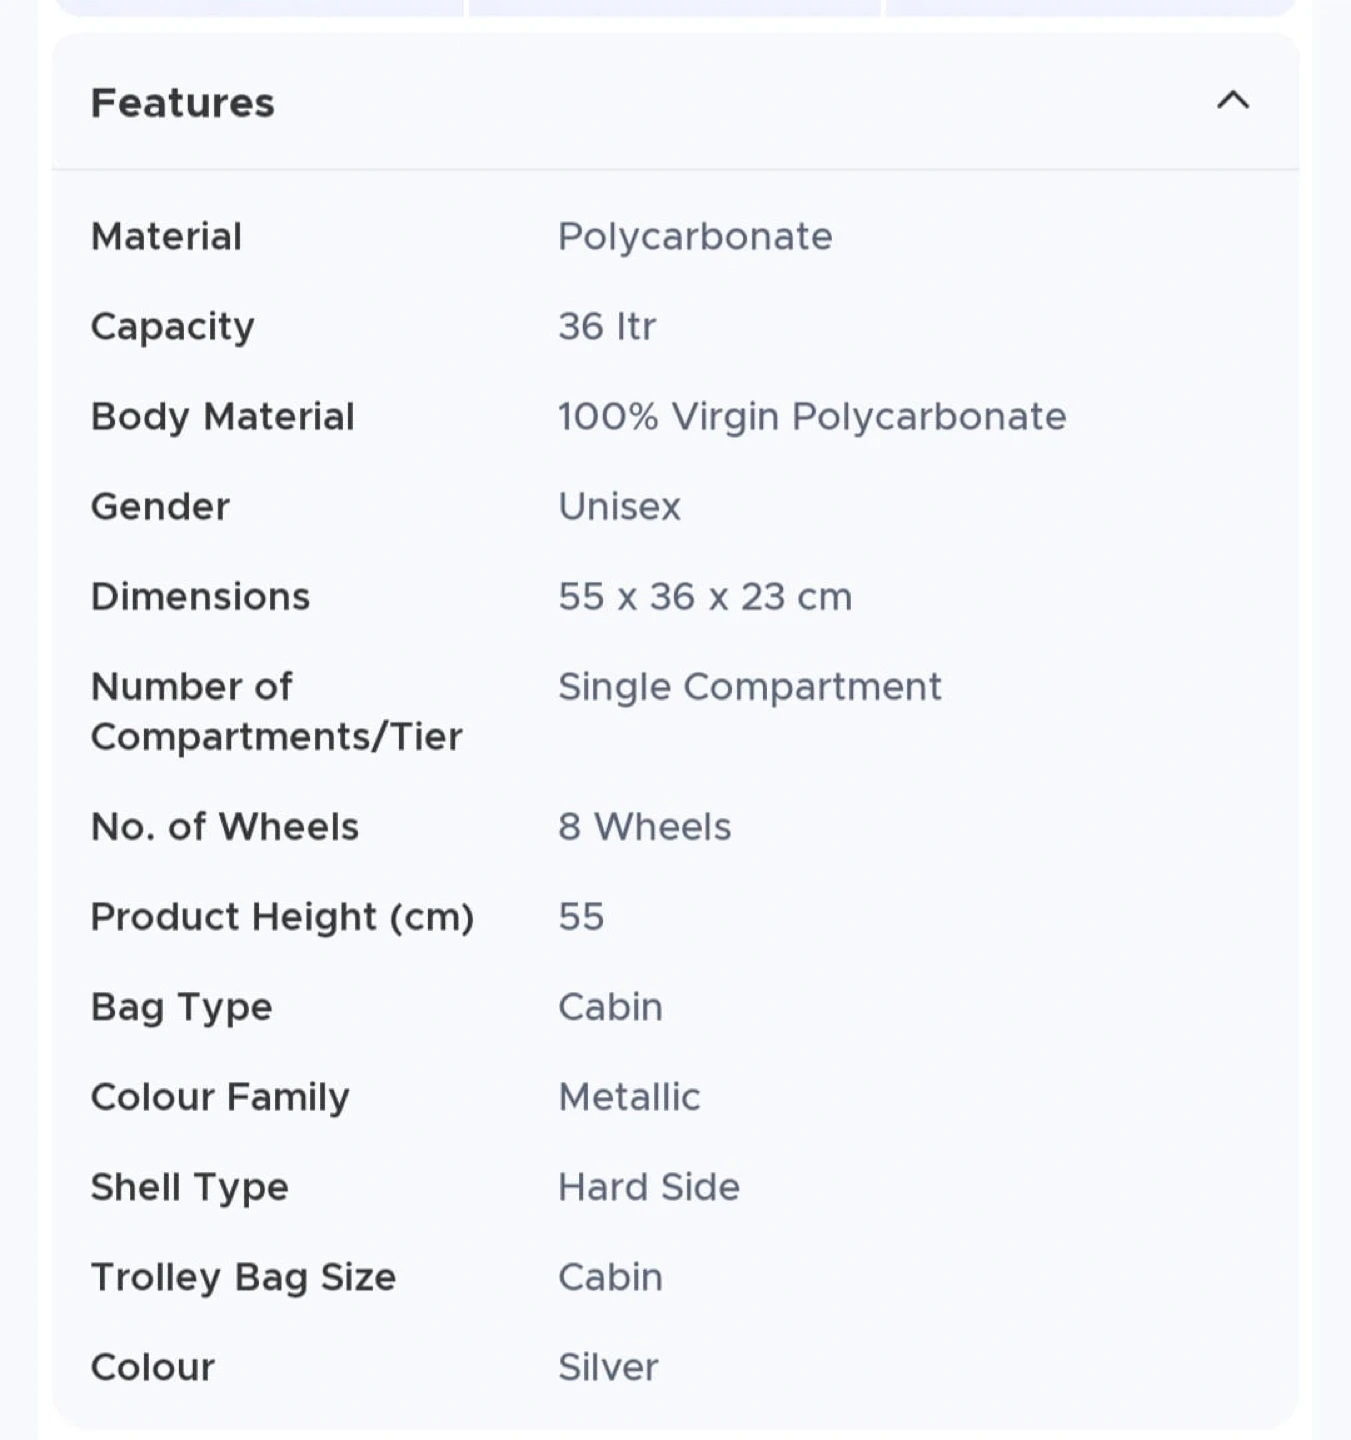Collapse the Features section chevron
This screenshot has width=1351, height=1440.
pyautogui.click(x=1232, y=100)
